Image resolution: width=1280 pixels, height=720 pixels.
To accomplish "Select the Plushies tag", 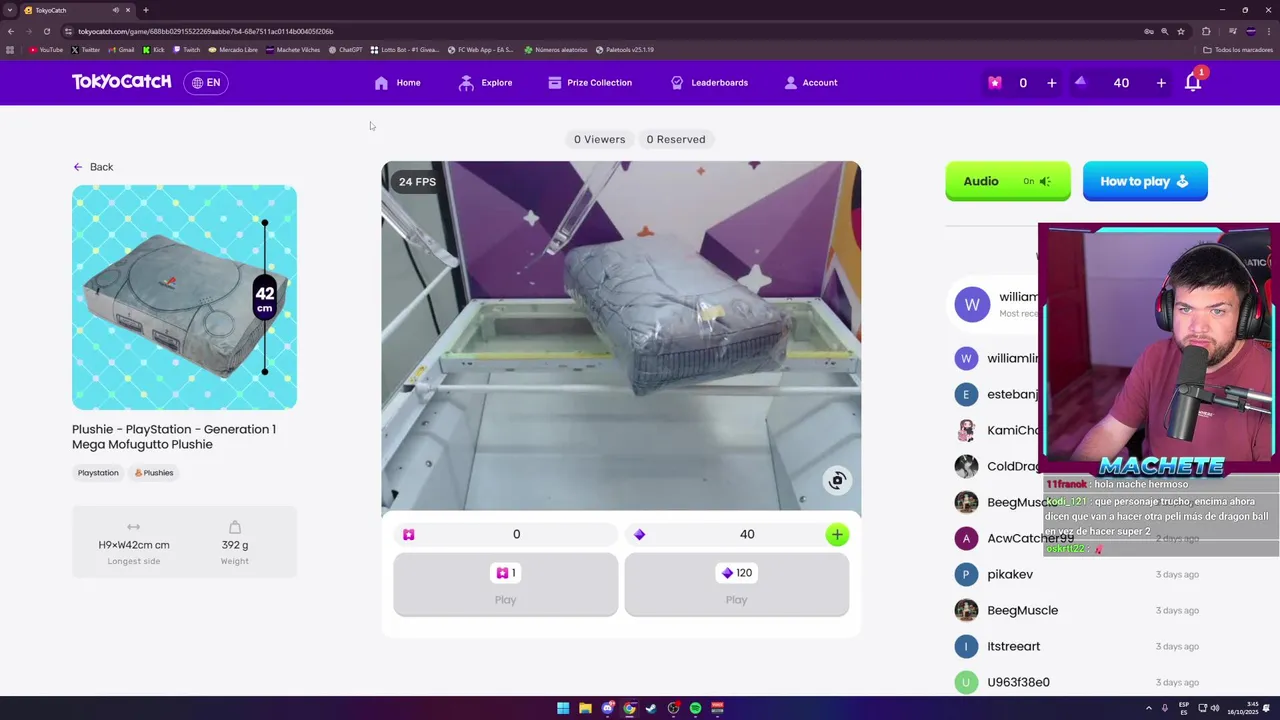I will [154, 473].
